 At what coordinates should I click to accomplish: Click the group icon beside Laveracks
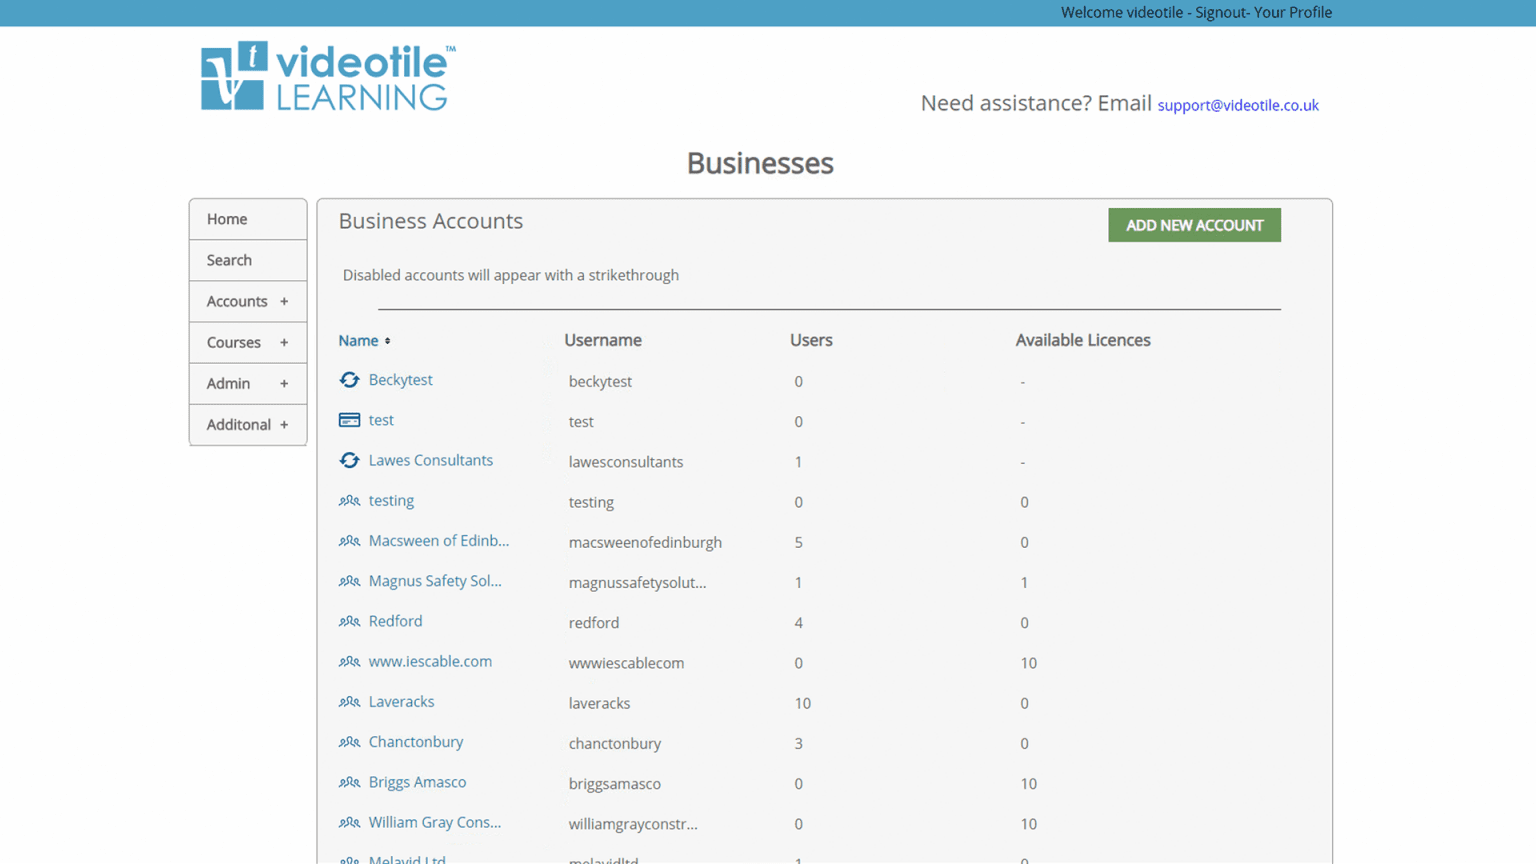coord(349,702)
